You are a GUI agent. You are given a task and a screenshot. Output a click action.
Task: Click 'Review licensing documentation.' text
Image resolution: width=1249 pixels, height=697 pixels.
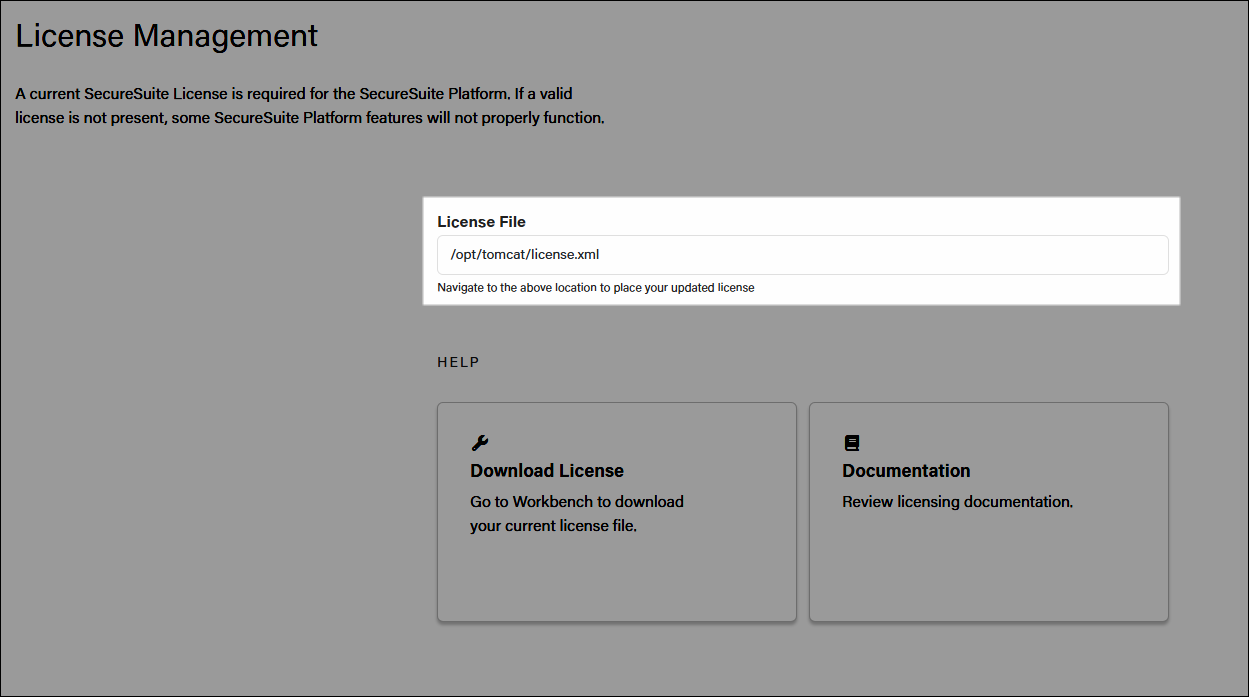[x=958, y=502]
